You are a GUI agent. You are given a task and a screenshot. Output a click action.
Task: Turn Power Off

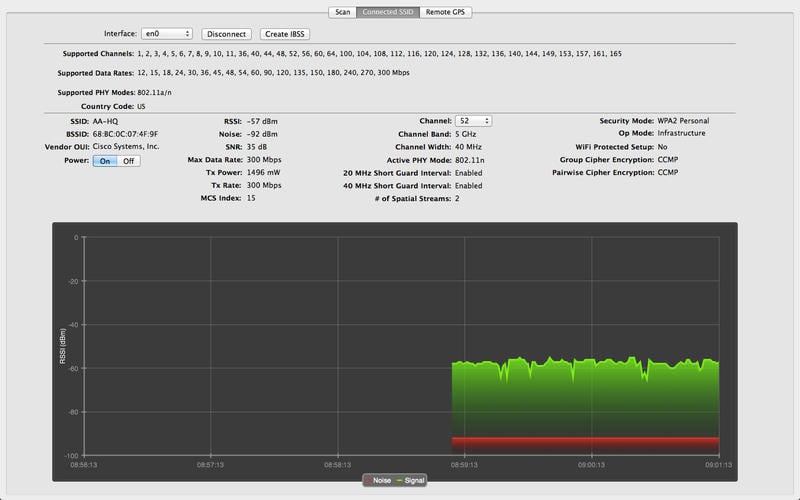(x=129, y=161)
